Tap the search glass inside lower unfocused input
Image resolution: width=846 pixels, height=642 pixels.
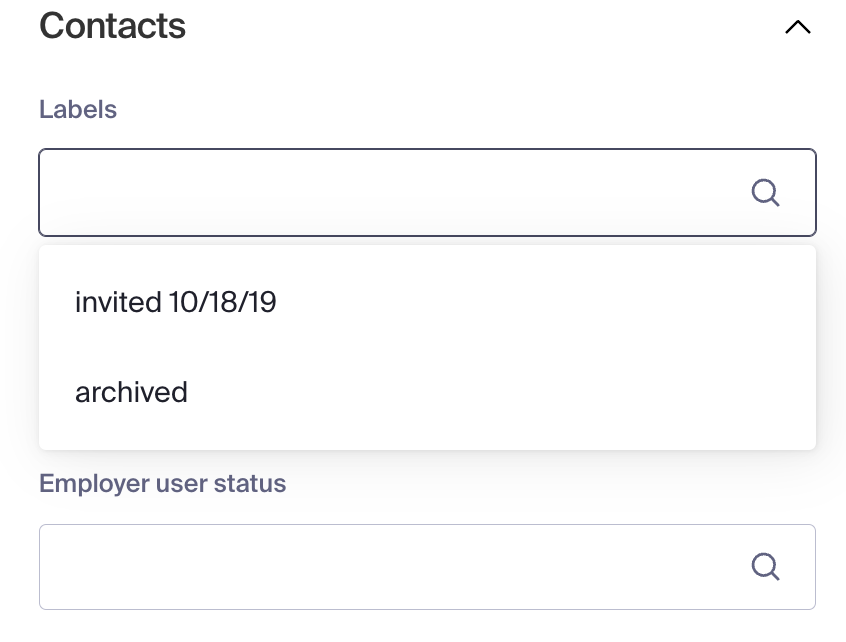tap(765, 566)
